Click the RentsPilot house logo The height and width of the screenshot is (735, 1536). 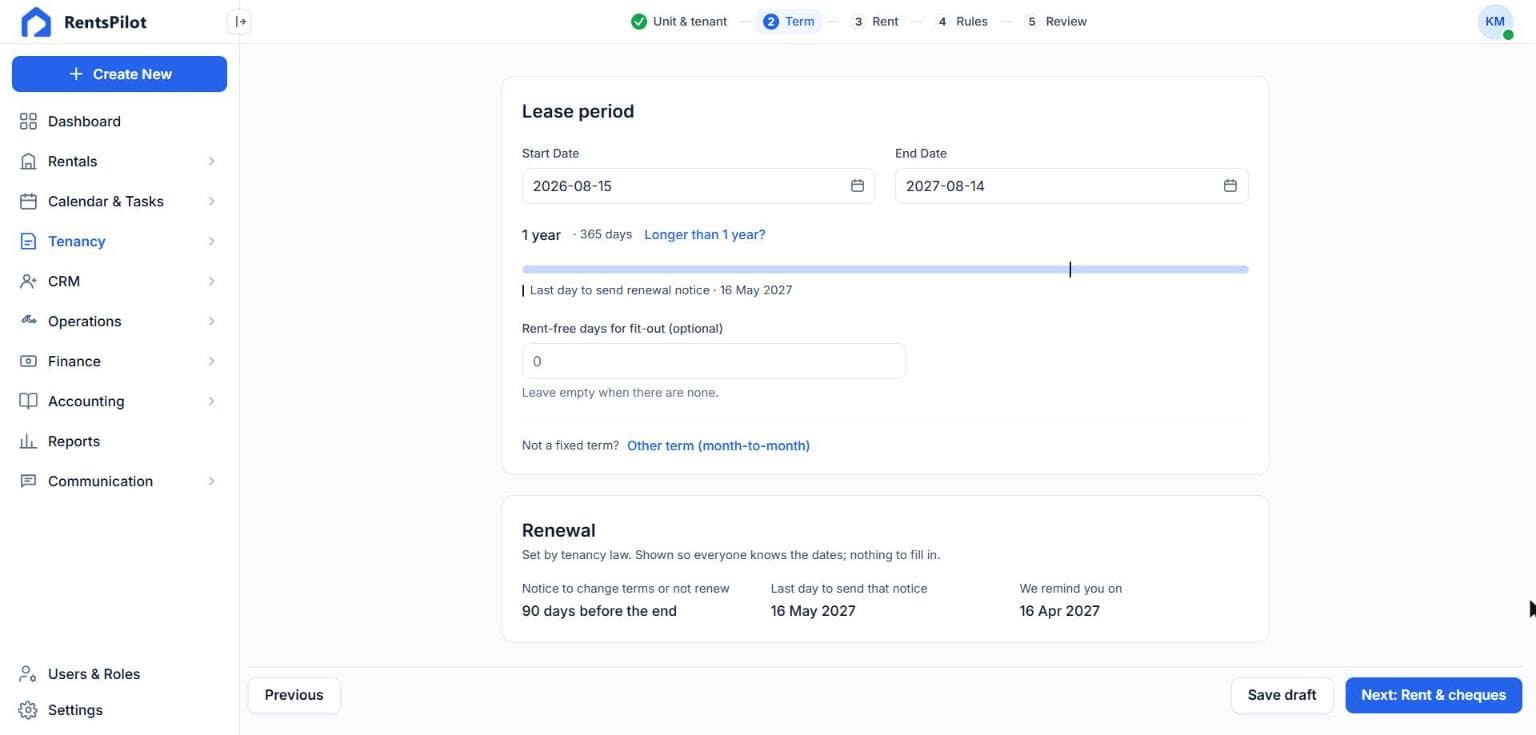click(x=36, y=22)
